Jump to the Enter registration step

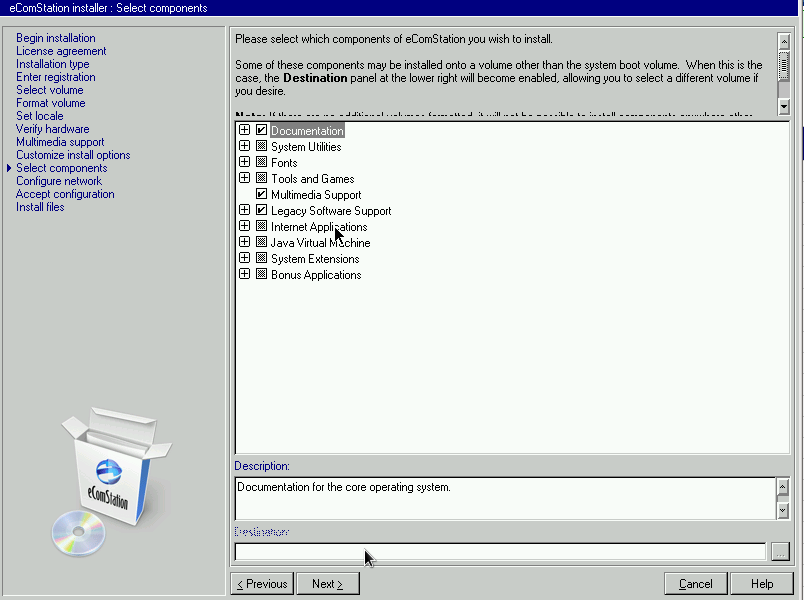55,77
